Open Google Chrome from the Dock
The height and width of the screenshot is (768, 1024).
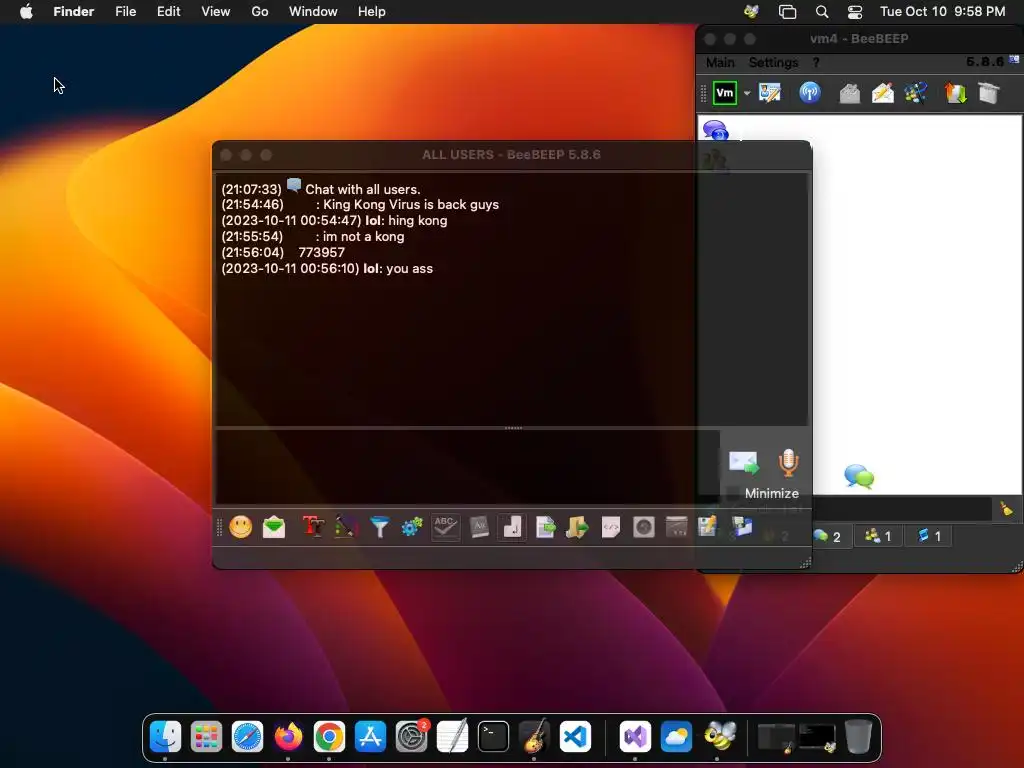[329, 737]
